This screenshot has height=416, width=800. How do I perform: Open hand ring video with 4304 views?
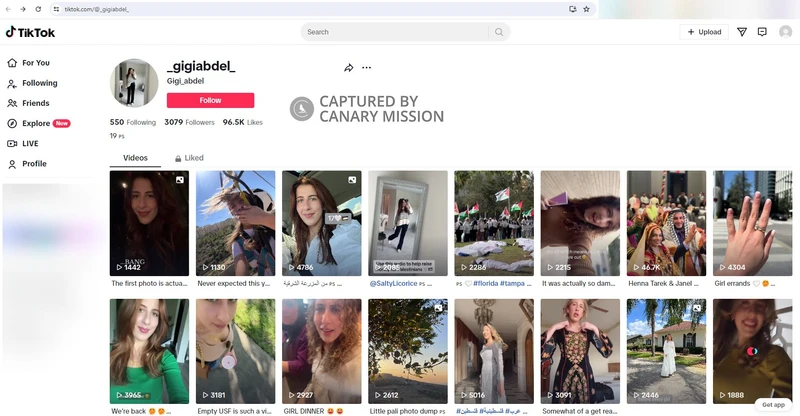tap(753, 223)
